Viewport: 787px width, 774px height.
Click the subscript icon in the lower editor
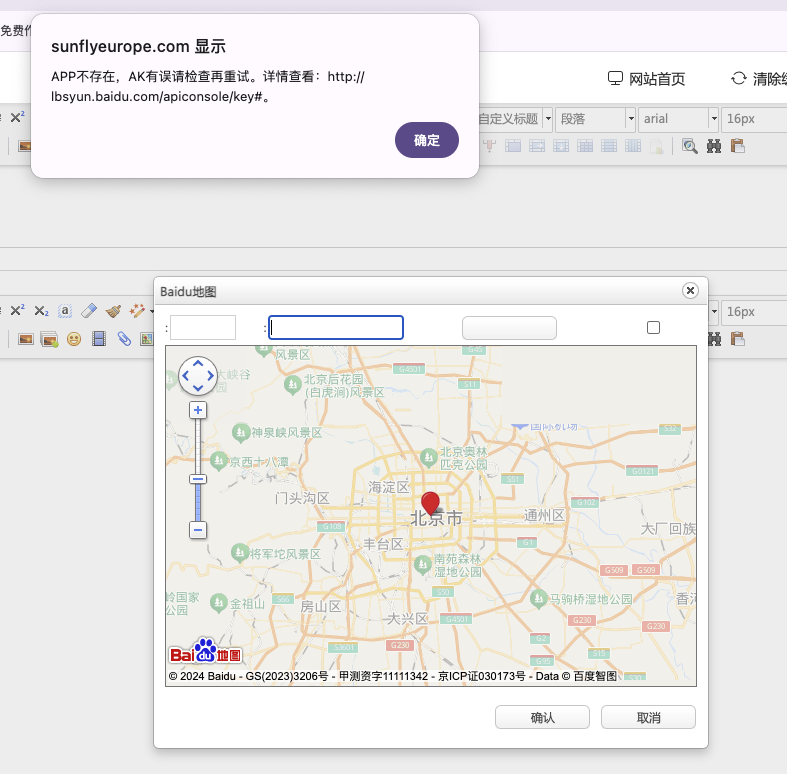[x=41, y=311]
